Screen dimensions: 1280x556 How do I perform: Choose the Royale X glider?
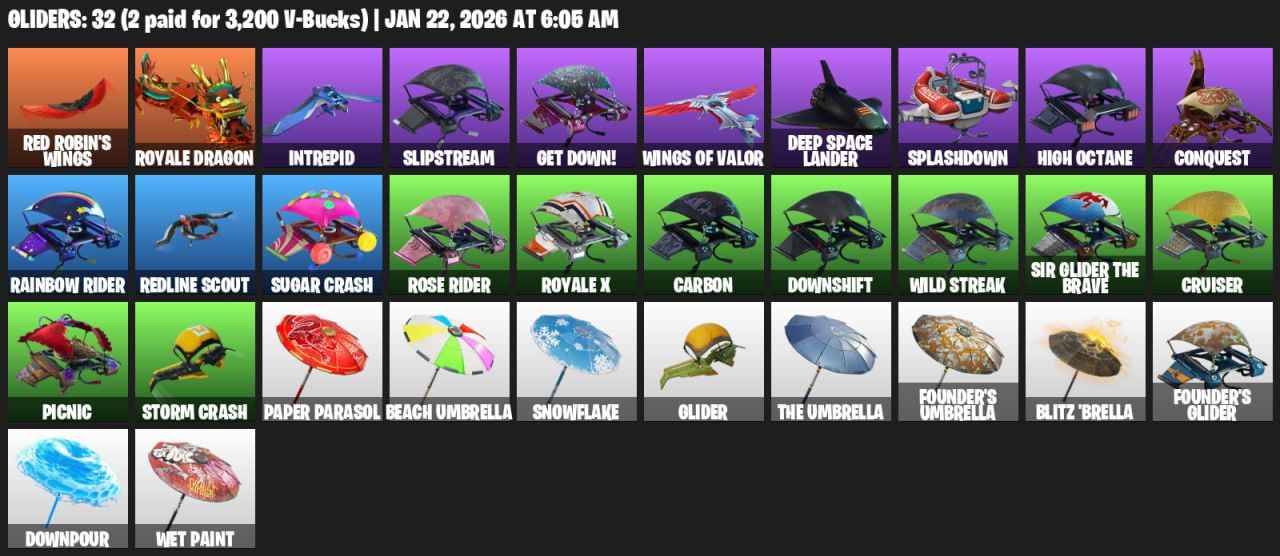pyautogui.click(x=576, y=235)
